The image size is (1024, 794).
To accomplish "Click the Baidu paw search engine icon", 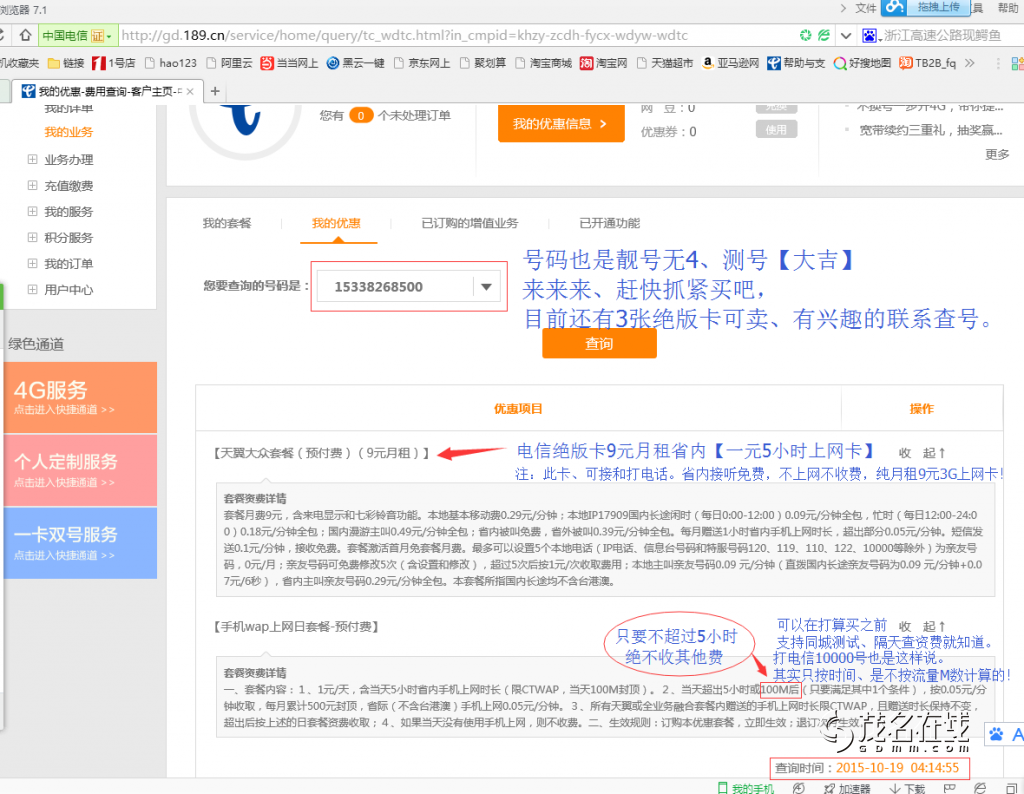I will (869, 35).
